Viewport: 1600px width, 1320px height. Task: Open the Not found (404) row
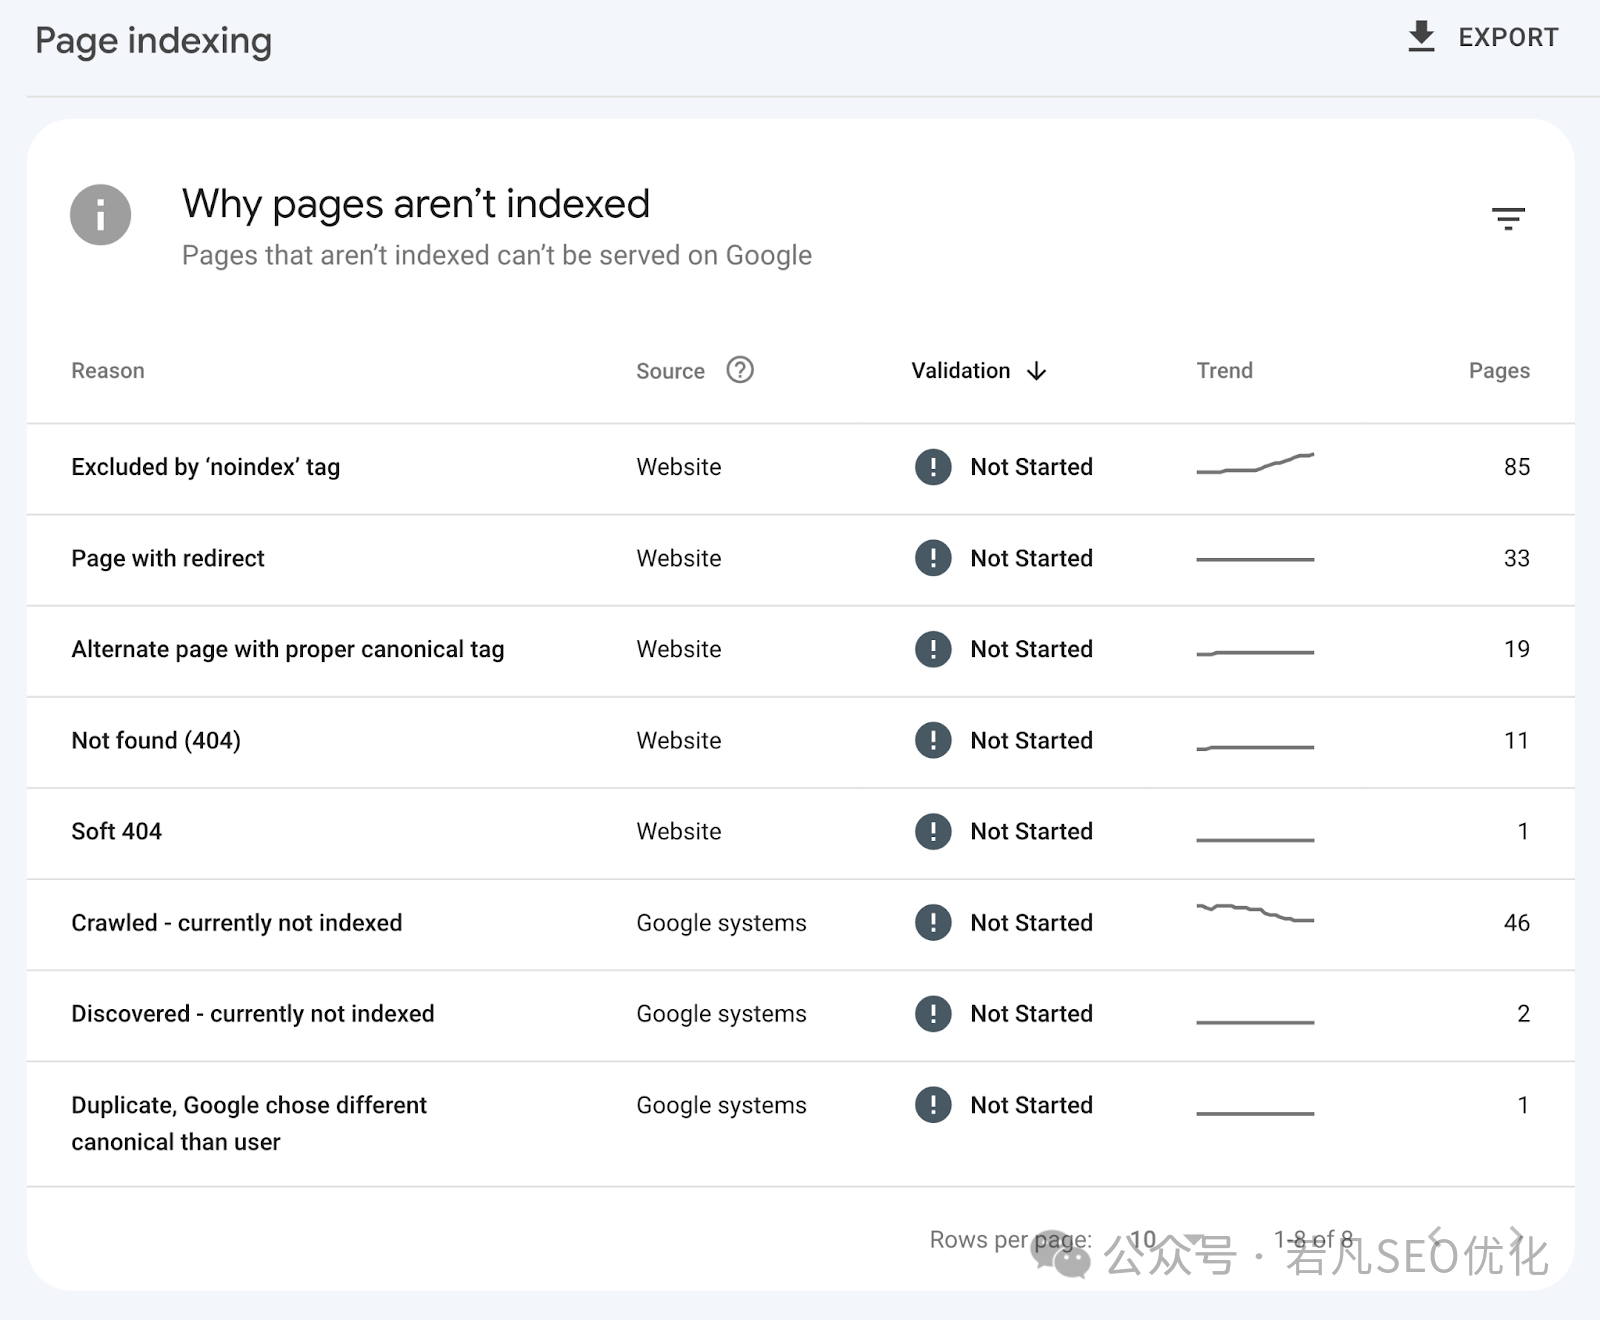coord(800,741)
